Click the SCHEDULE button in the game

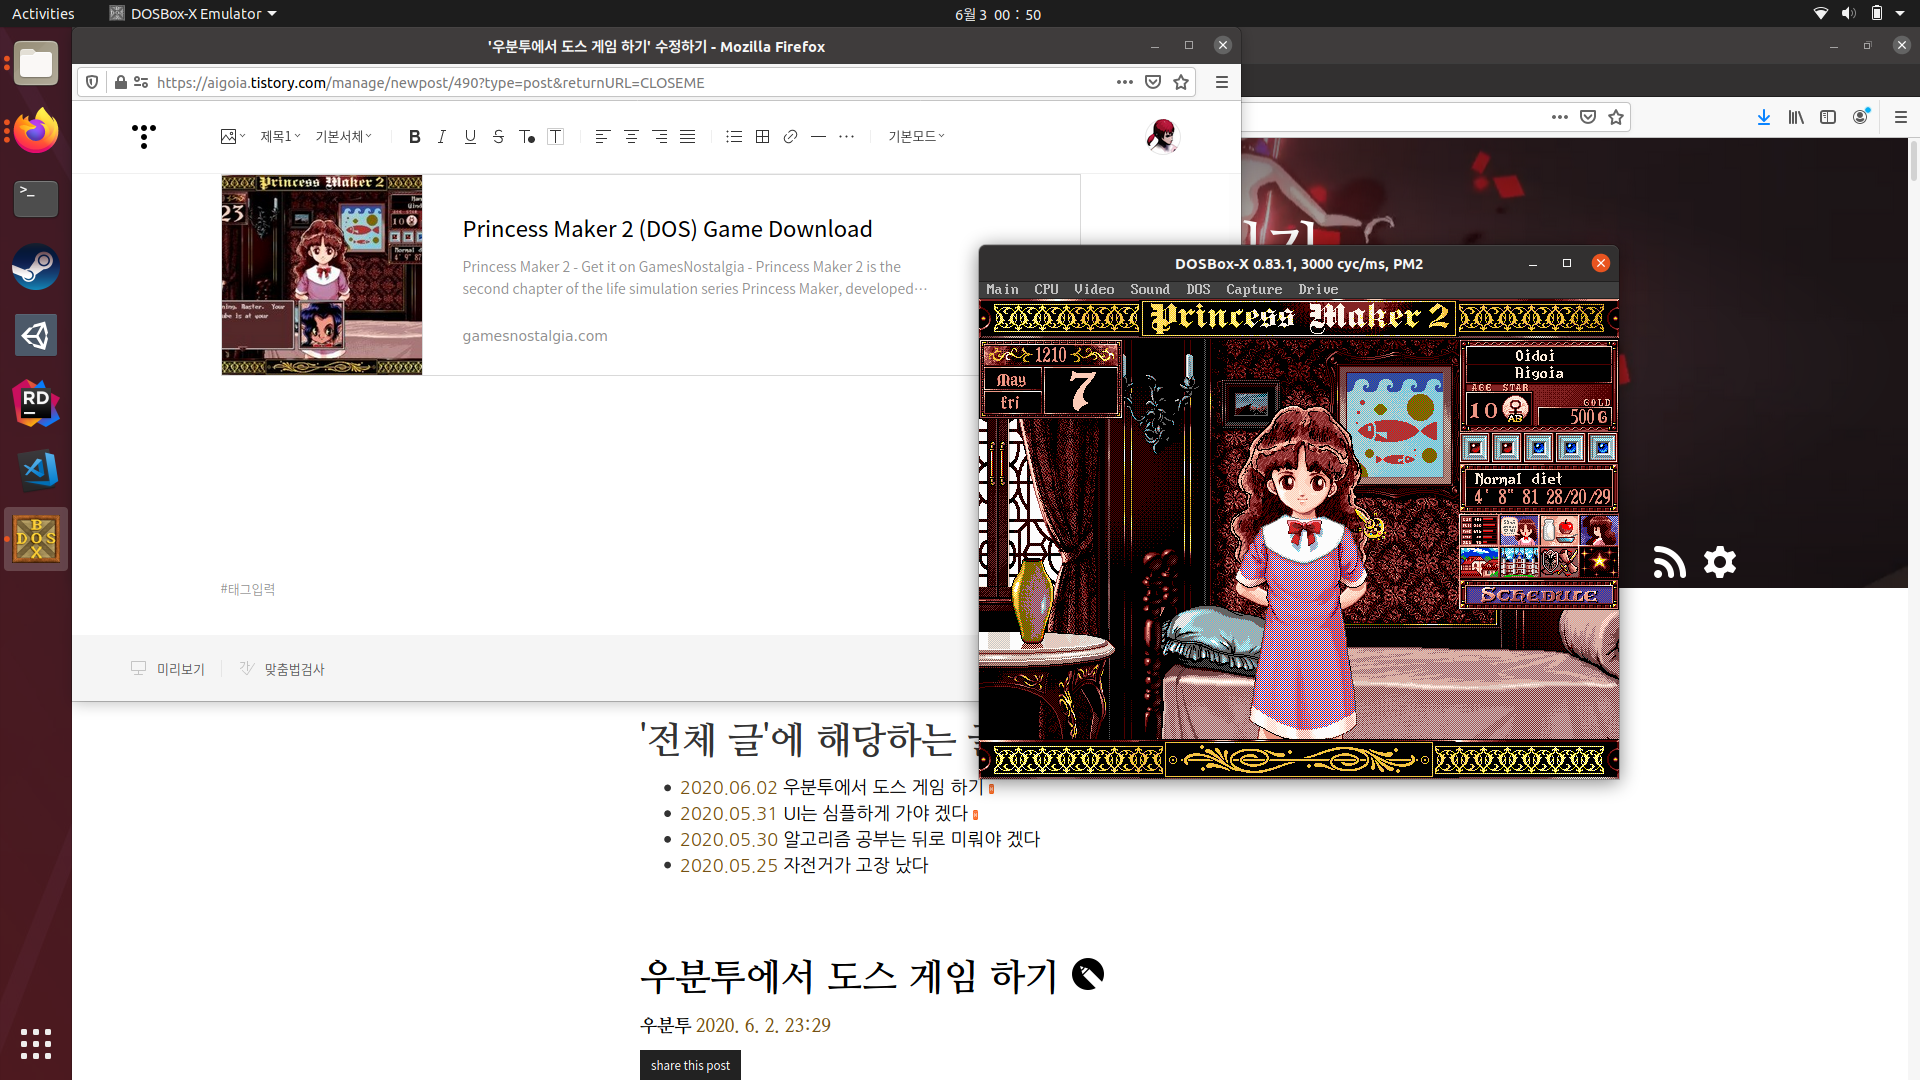[1538, 595]
